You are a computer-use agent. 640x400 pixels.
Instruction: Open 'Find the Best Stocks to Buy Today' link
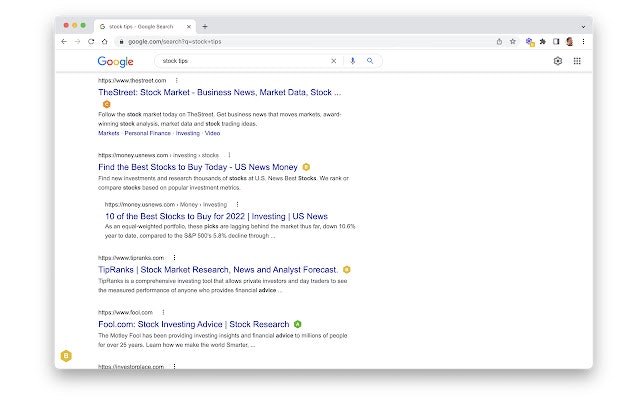pyautogui.click(x=198, y=167)
